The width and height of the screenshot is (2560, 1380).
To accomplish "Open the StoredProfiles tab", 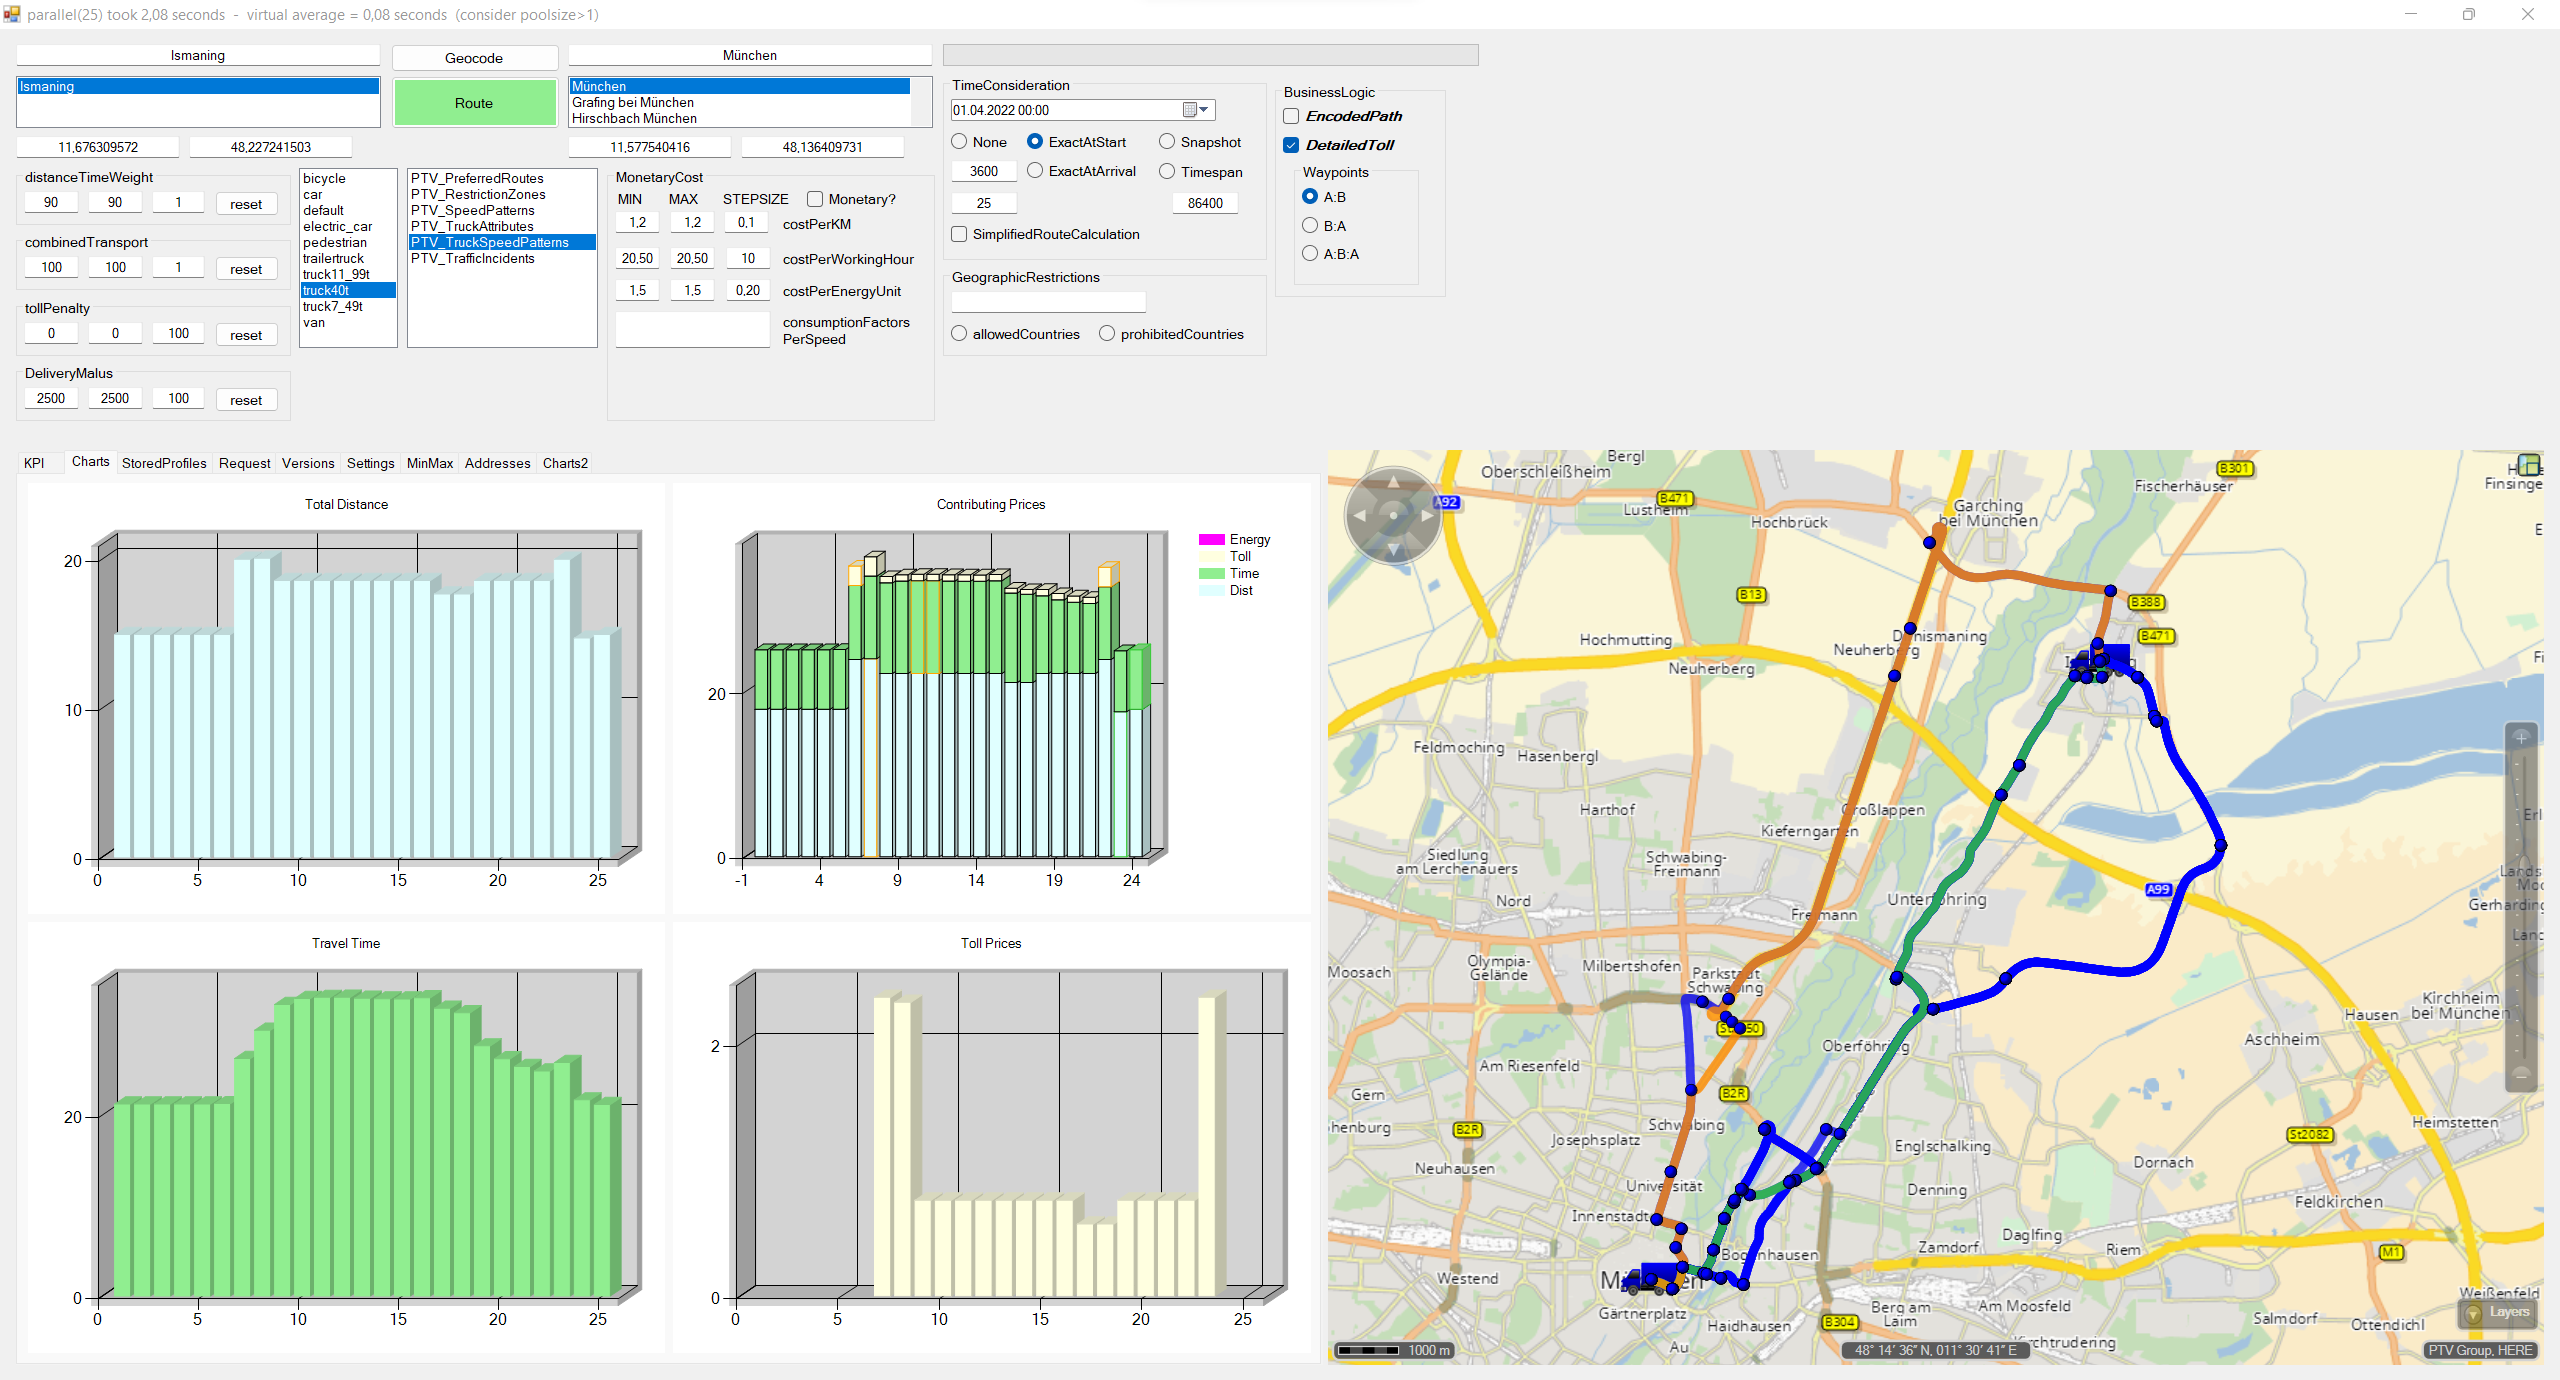I will 164,463.
